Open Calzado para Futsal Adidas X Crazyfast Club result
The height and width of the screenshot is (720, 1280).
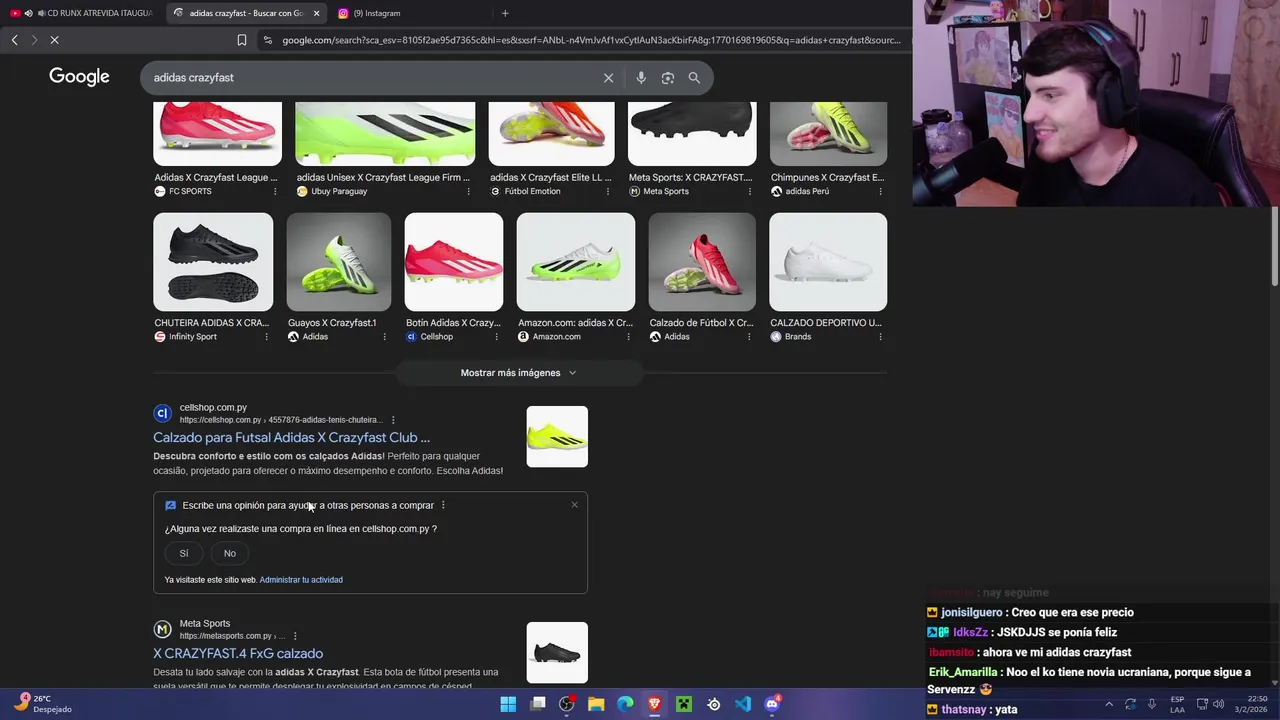[291, 438]
